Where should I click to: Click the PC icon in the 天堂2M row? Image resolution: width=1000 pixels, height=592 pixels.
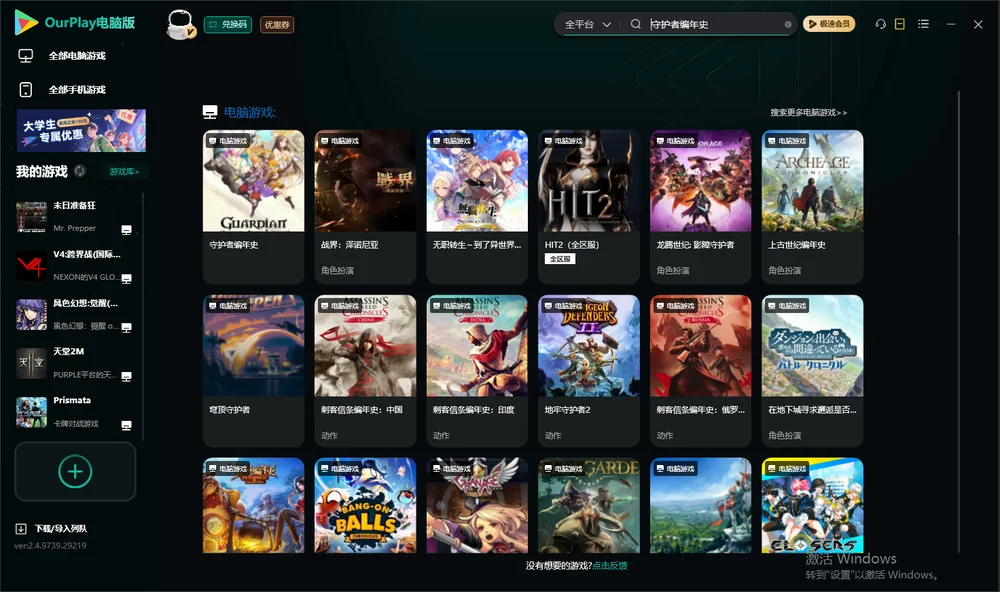pyautogui.click(x=126, y=376)
